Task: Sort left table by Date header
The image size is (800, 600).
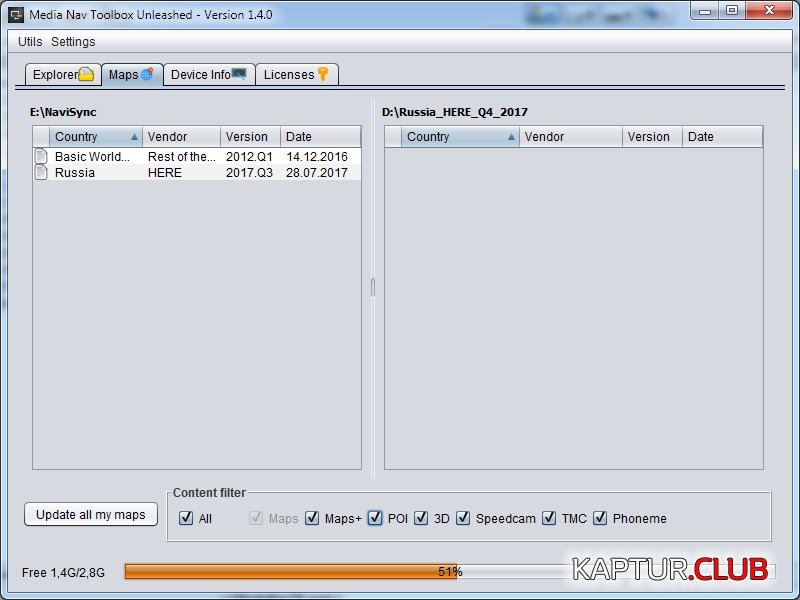Action: click(x=320, y=137)
